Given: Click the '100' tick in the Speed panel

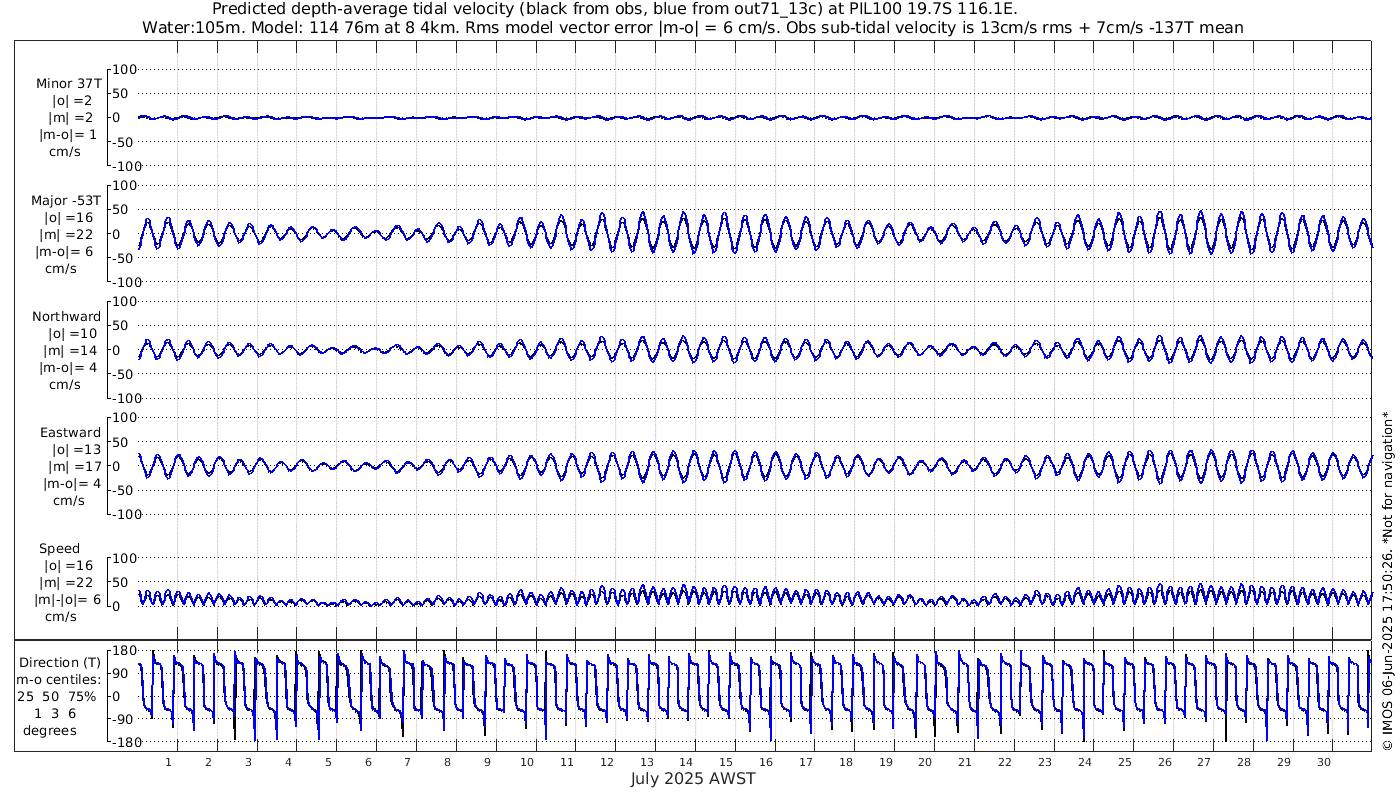Looking at the screenshot, I should [124, 558].
